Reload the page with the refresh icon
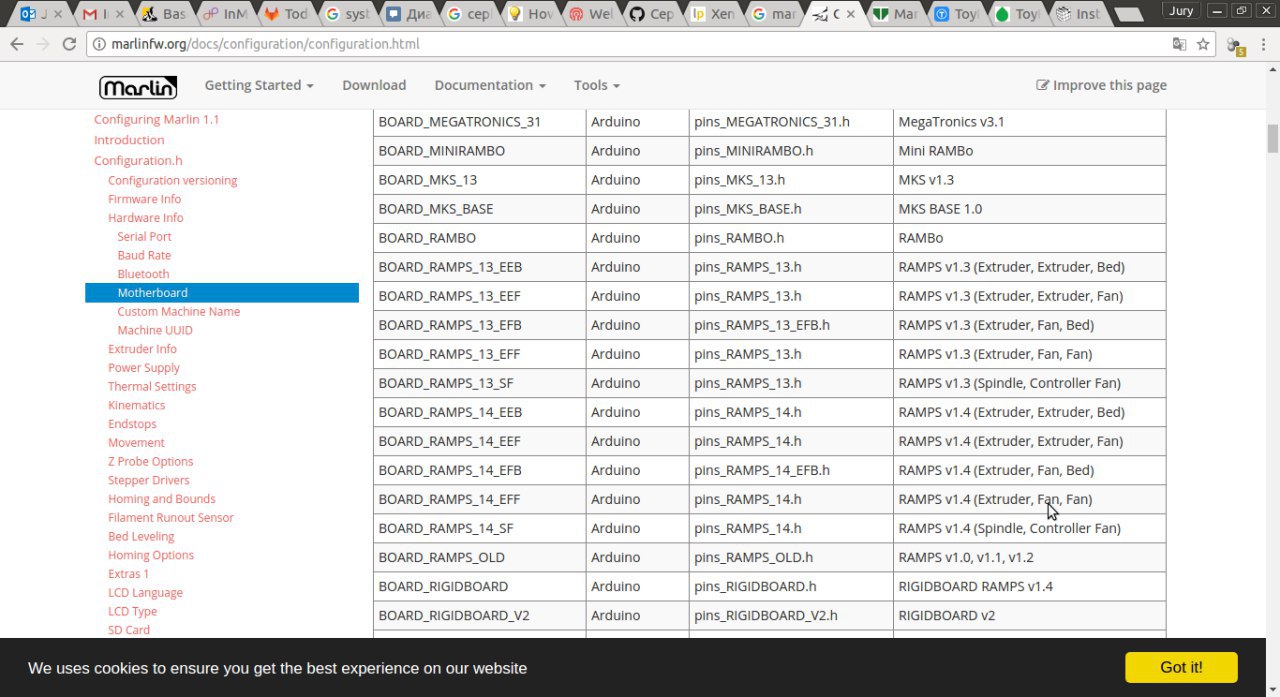Viewport: 1280px width, 697px height. [69, 44]
